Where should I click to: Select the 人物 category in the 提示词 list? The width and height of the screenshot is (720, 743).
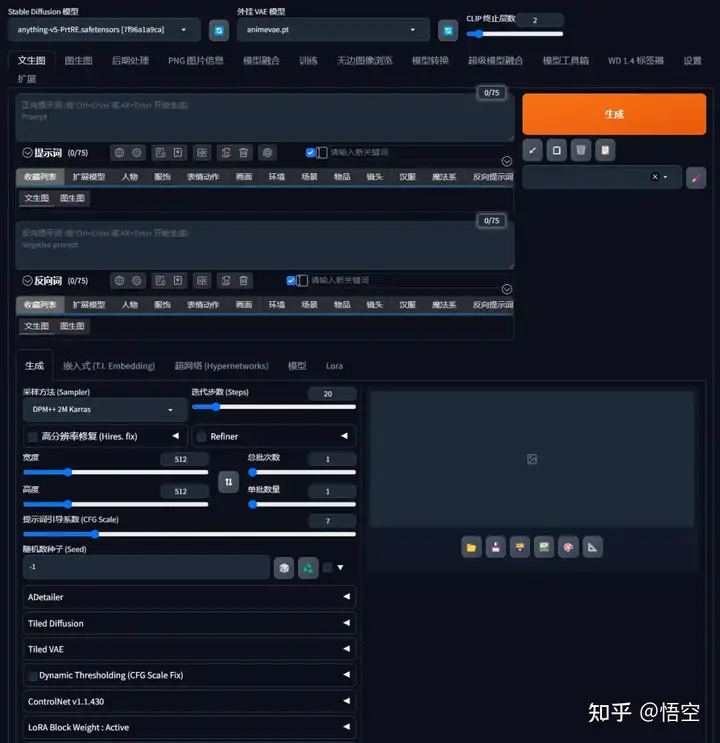coord(129,177)
